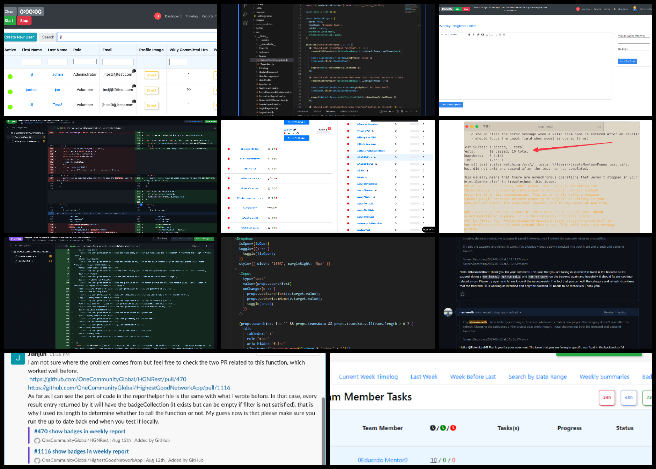
Task: Click the blue-bordered 48h filter button
Action: tap(628, 397)
